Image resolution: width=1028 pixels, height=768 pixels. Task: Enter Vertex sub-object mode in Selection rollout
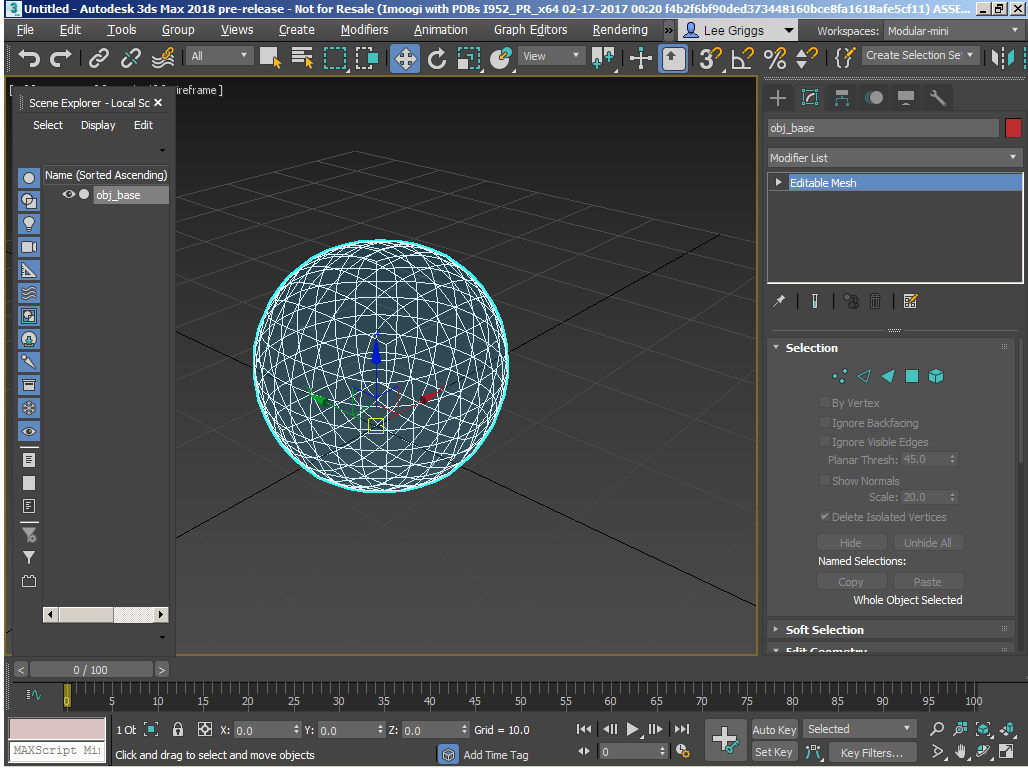[840, 376]
